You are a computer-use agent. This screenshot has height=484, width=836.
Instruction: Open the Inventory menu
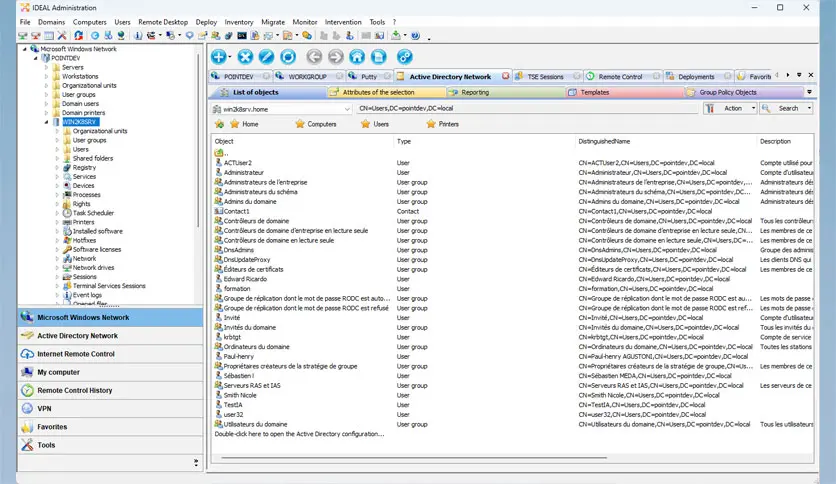tap(238, 22)
